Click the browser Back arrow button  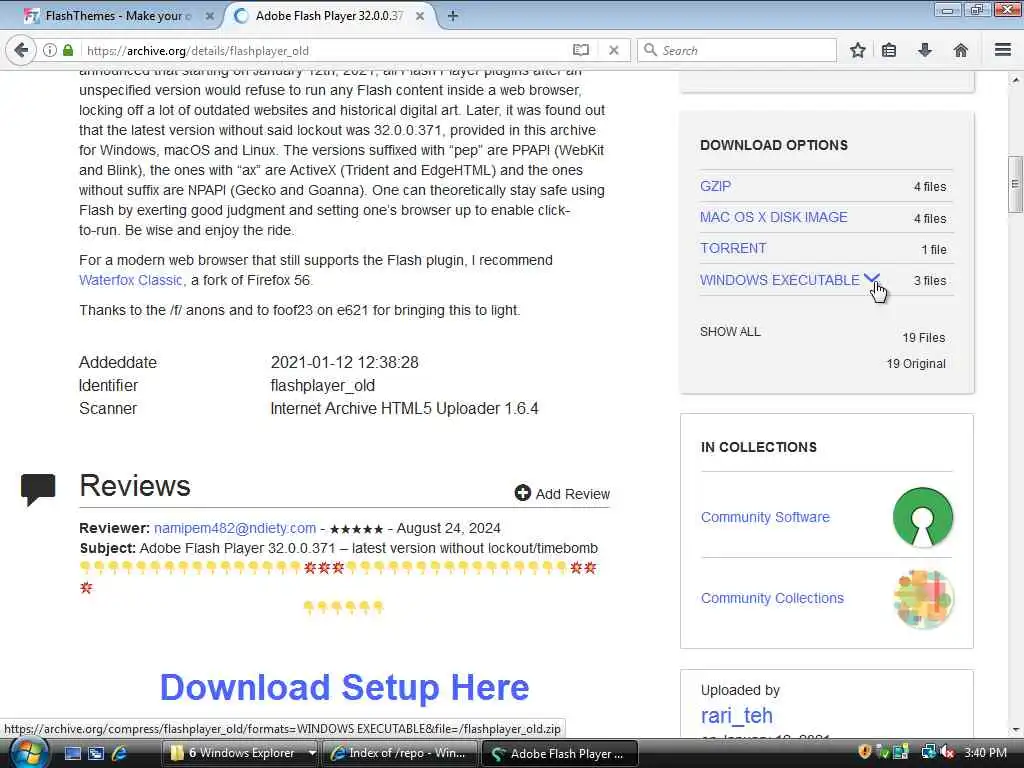pyautogui.click(x=21, y=50)
